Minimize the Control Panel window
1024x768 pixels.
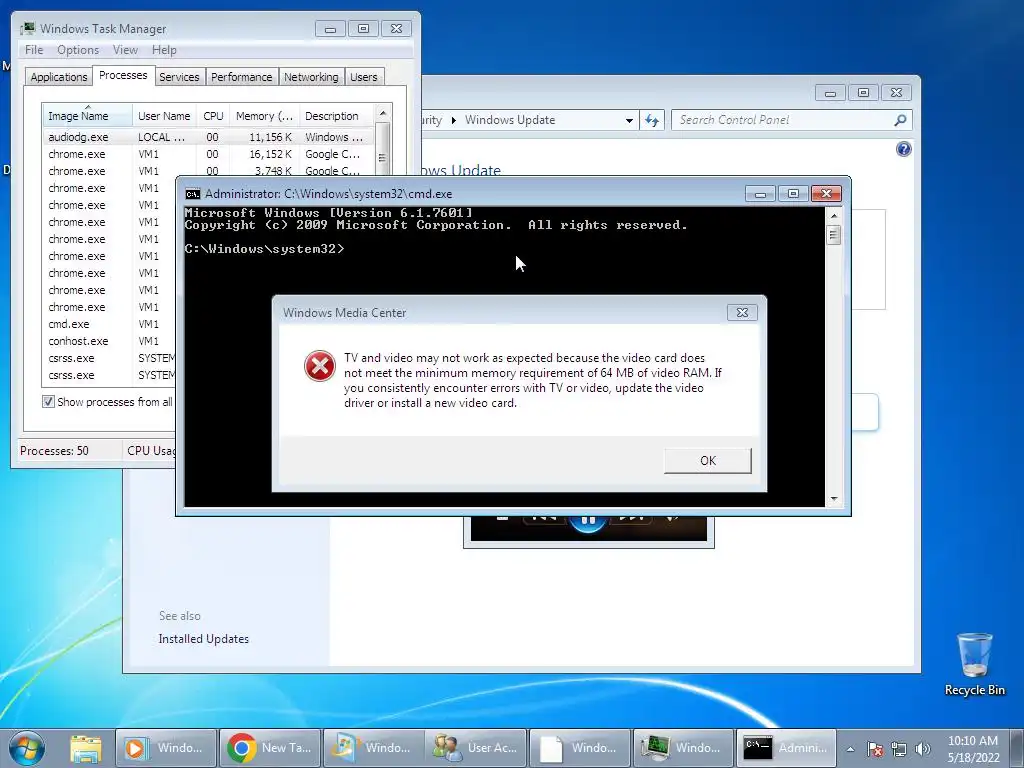point(830,93)
